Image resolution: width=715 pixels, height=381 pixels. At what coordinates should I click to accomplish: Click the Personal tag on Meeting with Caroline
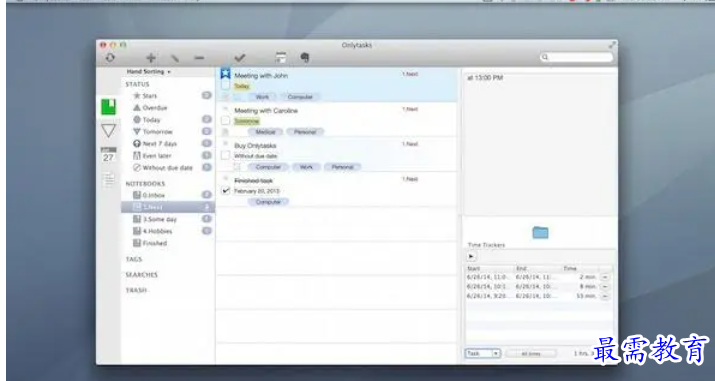305,132
